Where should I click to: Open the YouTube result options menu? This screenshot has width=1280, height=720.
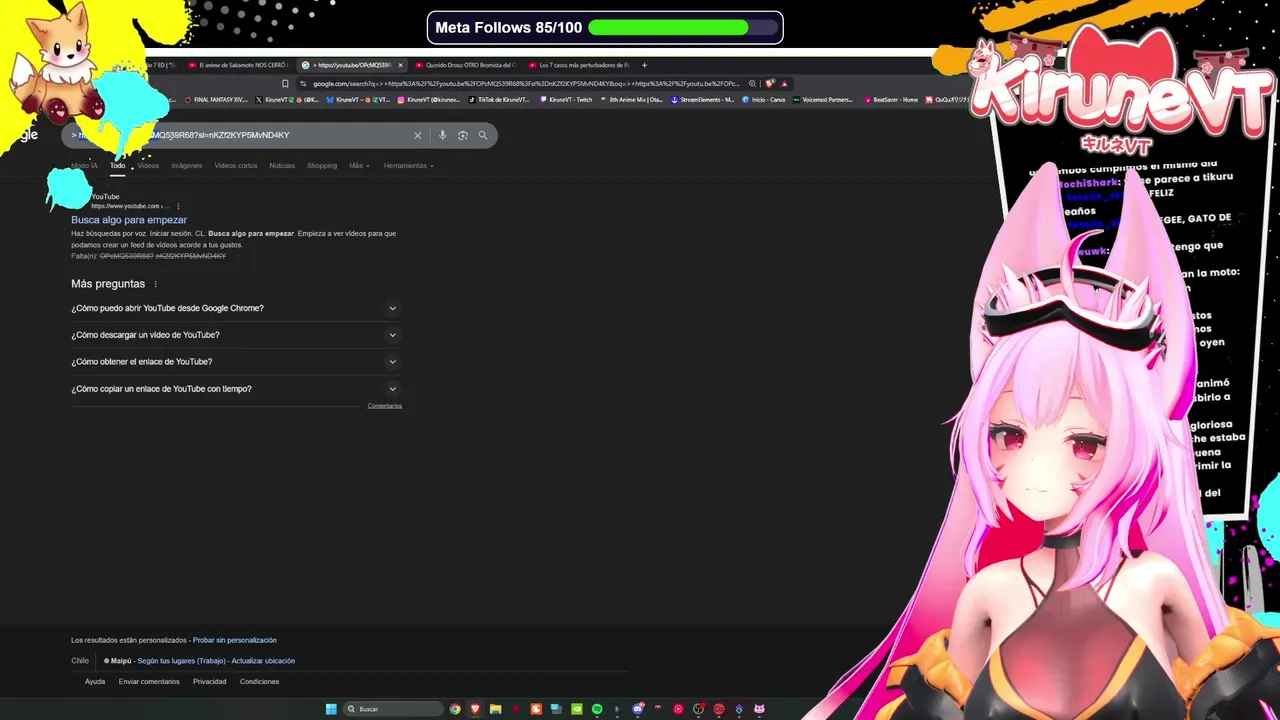point(178,206)
